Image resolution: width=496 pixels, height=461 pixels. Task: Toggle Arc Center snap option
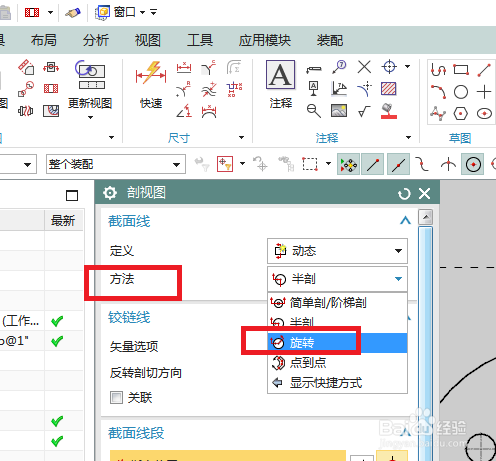click(x=473, y=164)
